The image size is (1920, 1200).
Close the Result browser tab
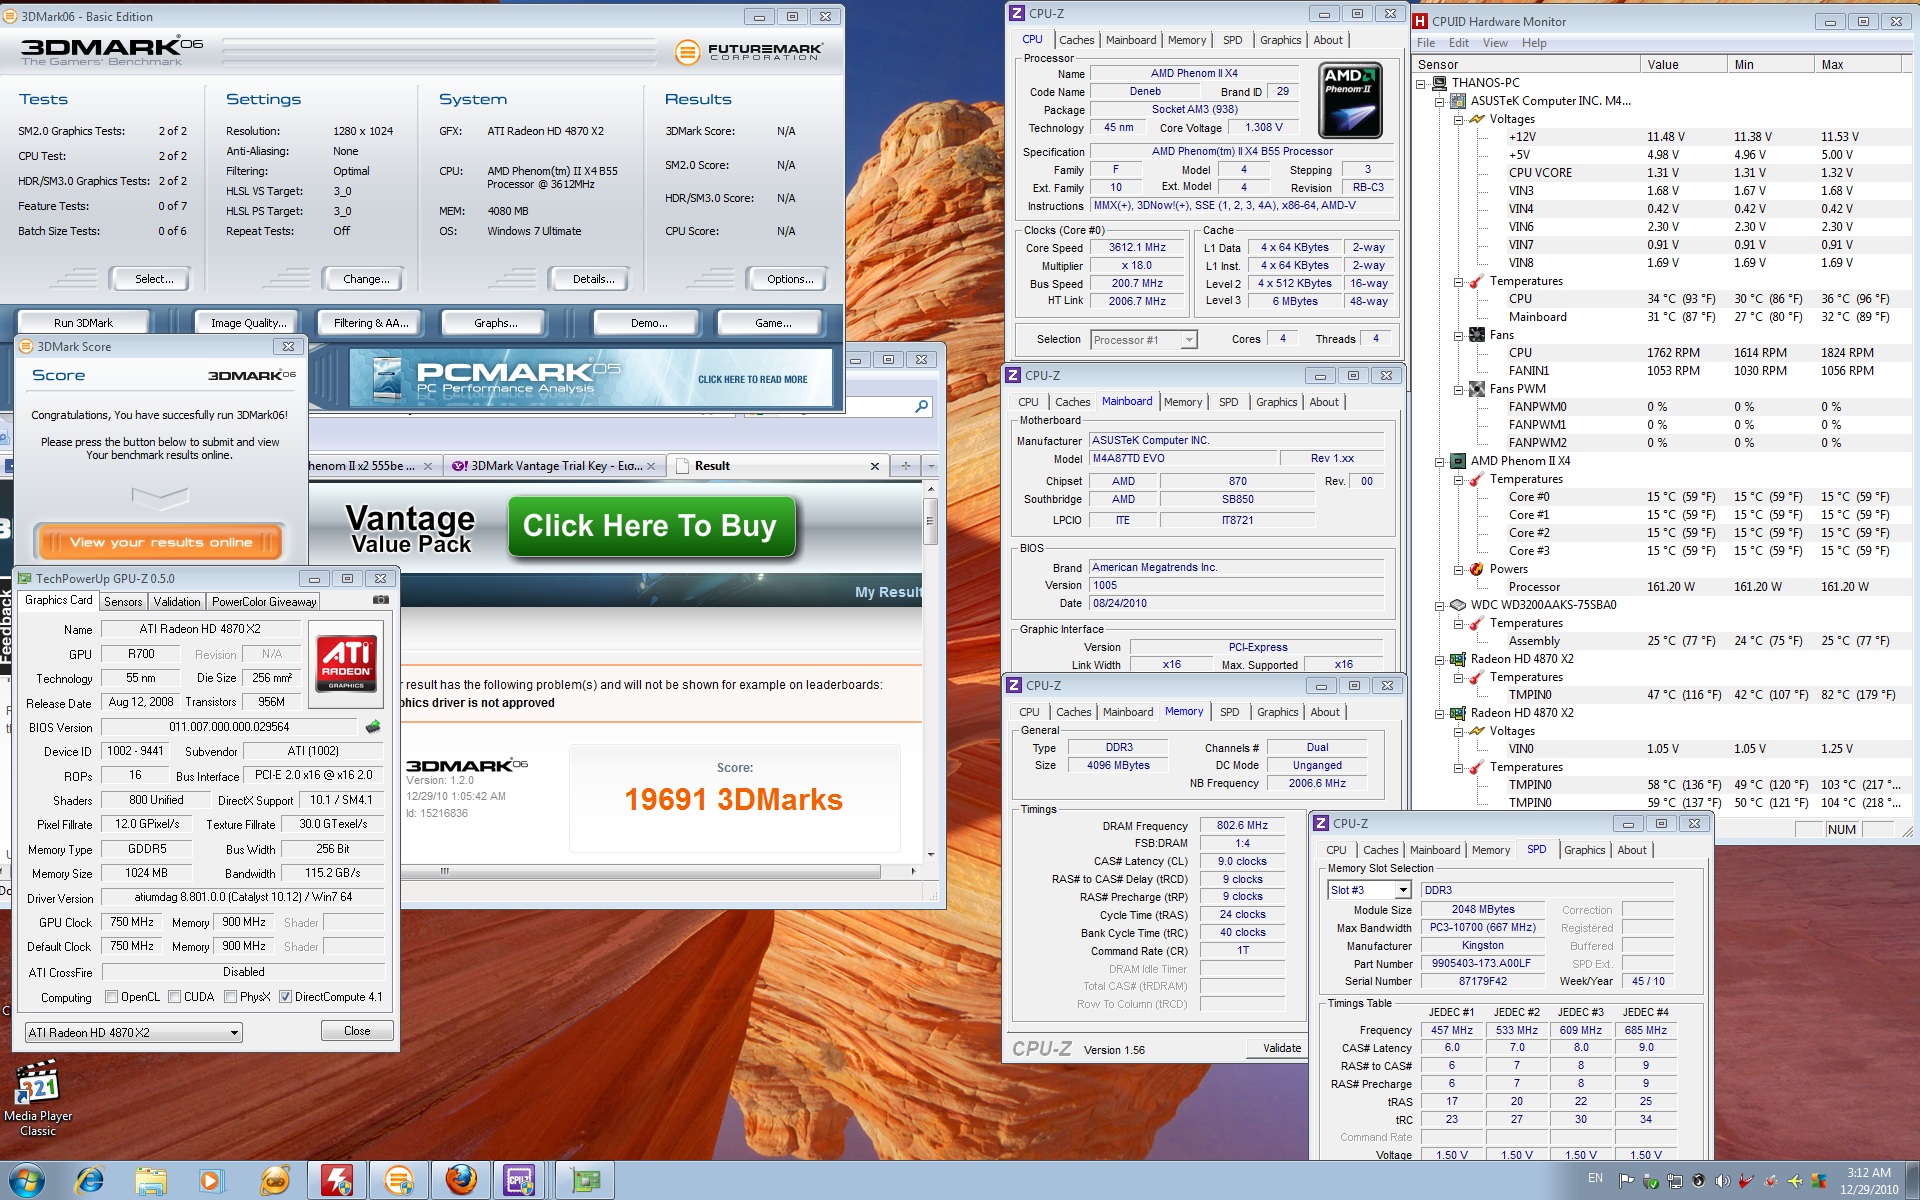pos(874,466)
